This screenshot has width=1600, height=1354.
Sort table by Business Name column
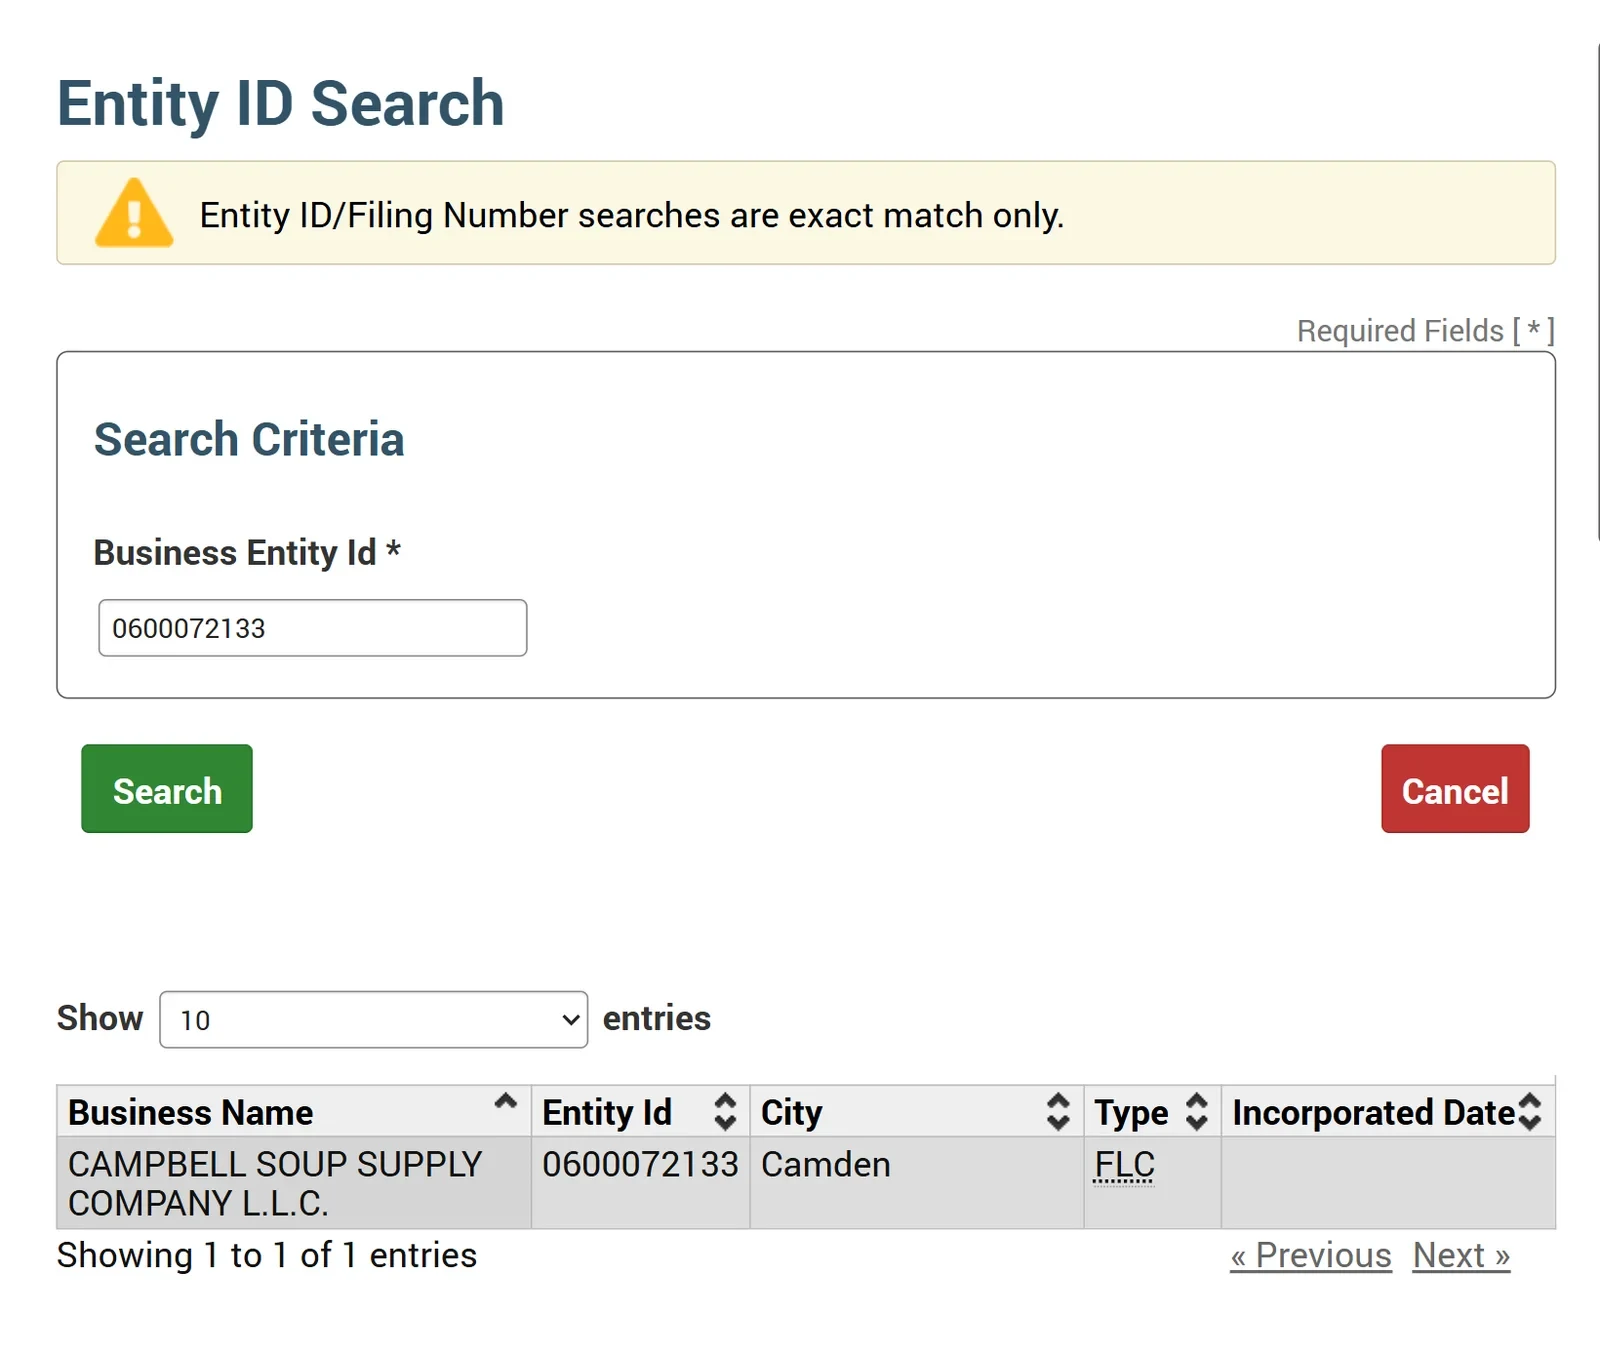click(x=294, y=1111)
